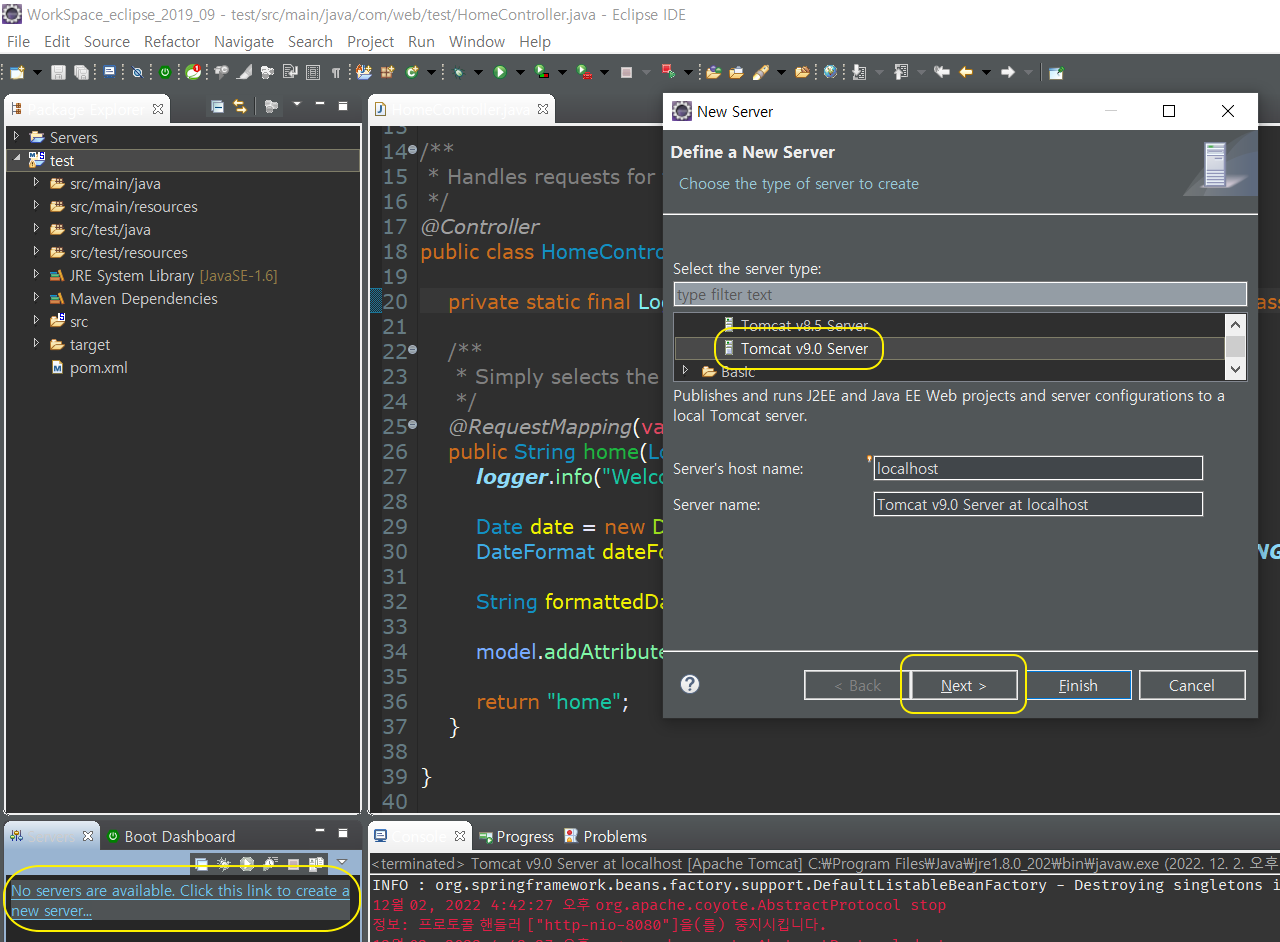This screenshot has height=942, width=1280.
Task: Click the New file wizard toolbar icon
Action: pos(17,72)
